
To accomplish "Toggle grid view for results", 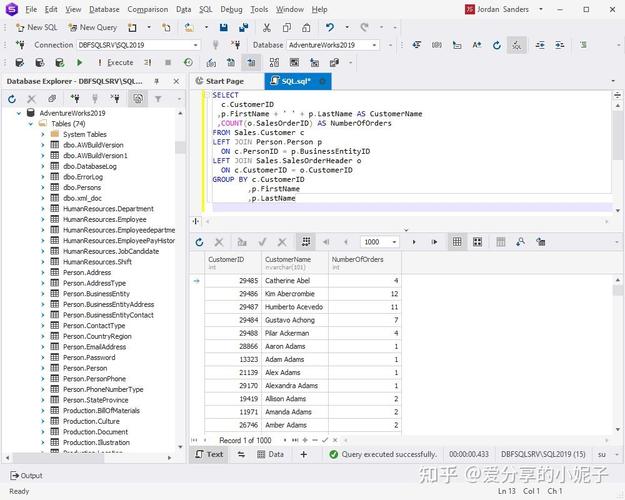I will 457,241.
